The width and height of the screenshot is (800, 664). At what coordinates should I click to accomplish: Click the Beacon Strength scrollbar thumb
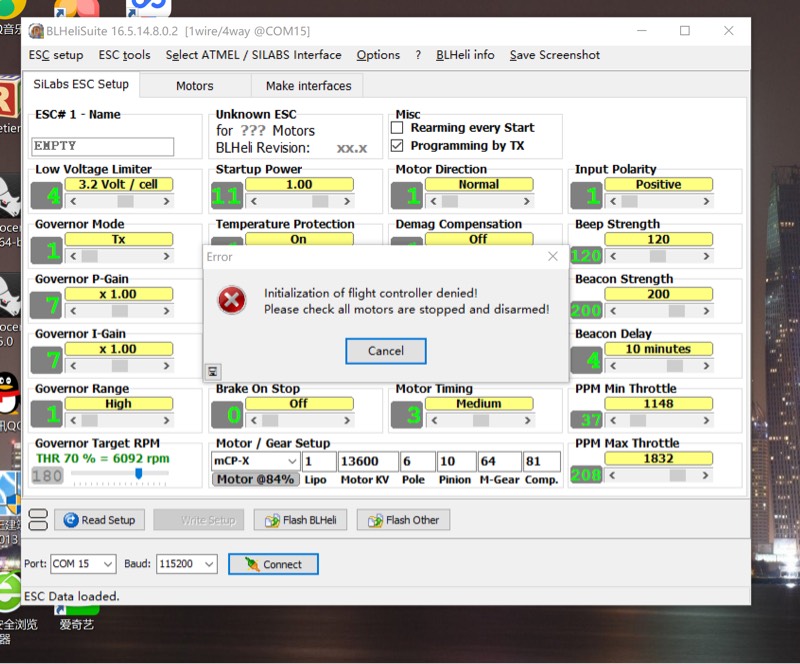point(677,311)
